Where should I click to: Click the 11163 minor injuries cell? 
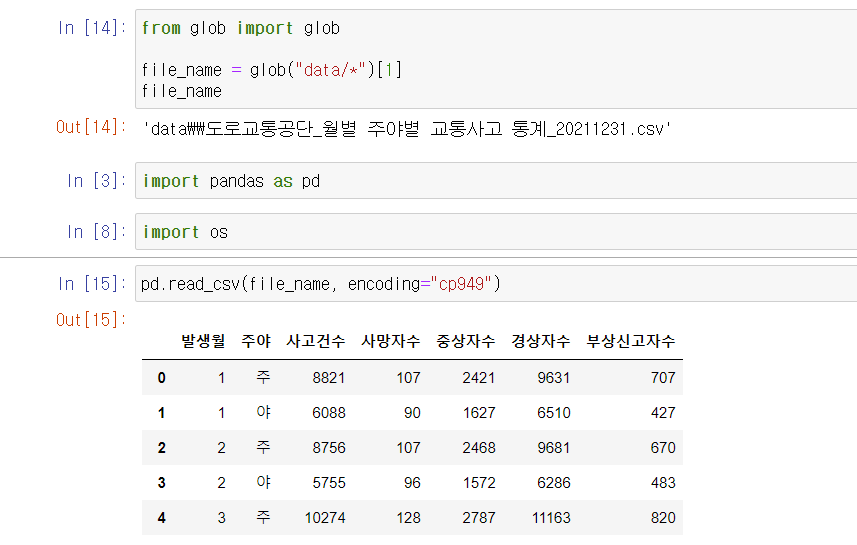[551, 518]
